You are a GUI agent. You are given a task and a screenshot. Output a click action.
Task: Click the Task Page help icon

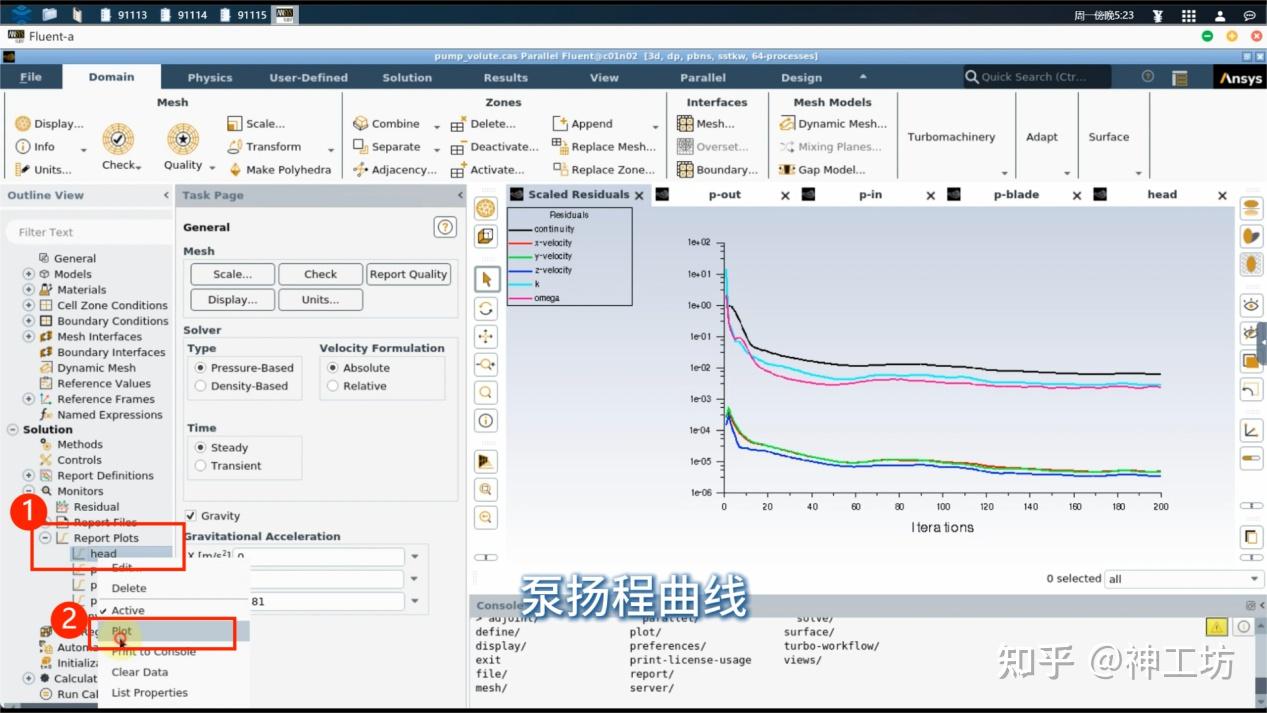click(x=445, y=228)
